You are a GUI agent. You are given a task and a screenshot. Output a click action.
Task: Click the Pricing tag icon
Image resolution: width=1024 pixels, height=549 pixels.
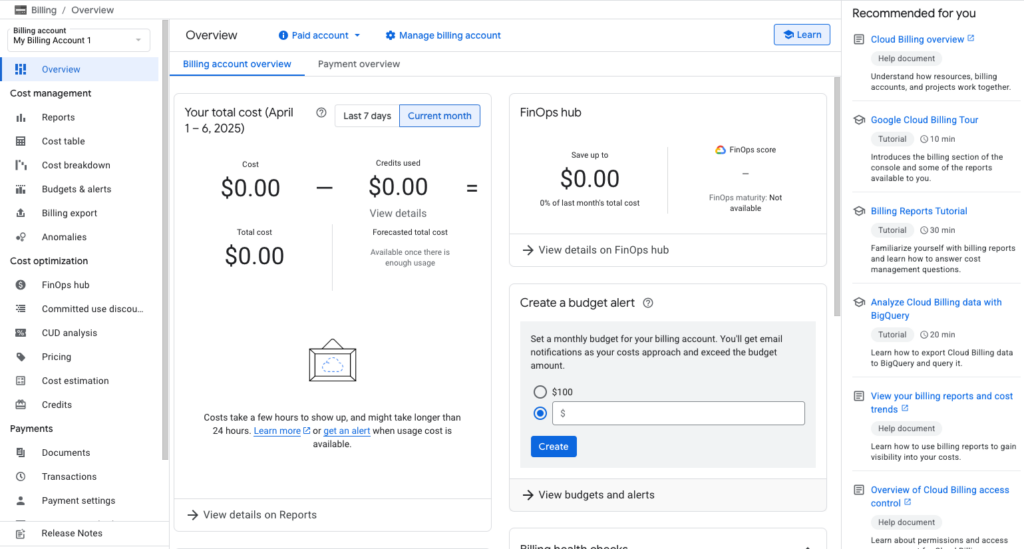(x=21, y=357)
